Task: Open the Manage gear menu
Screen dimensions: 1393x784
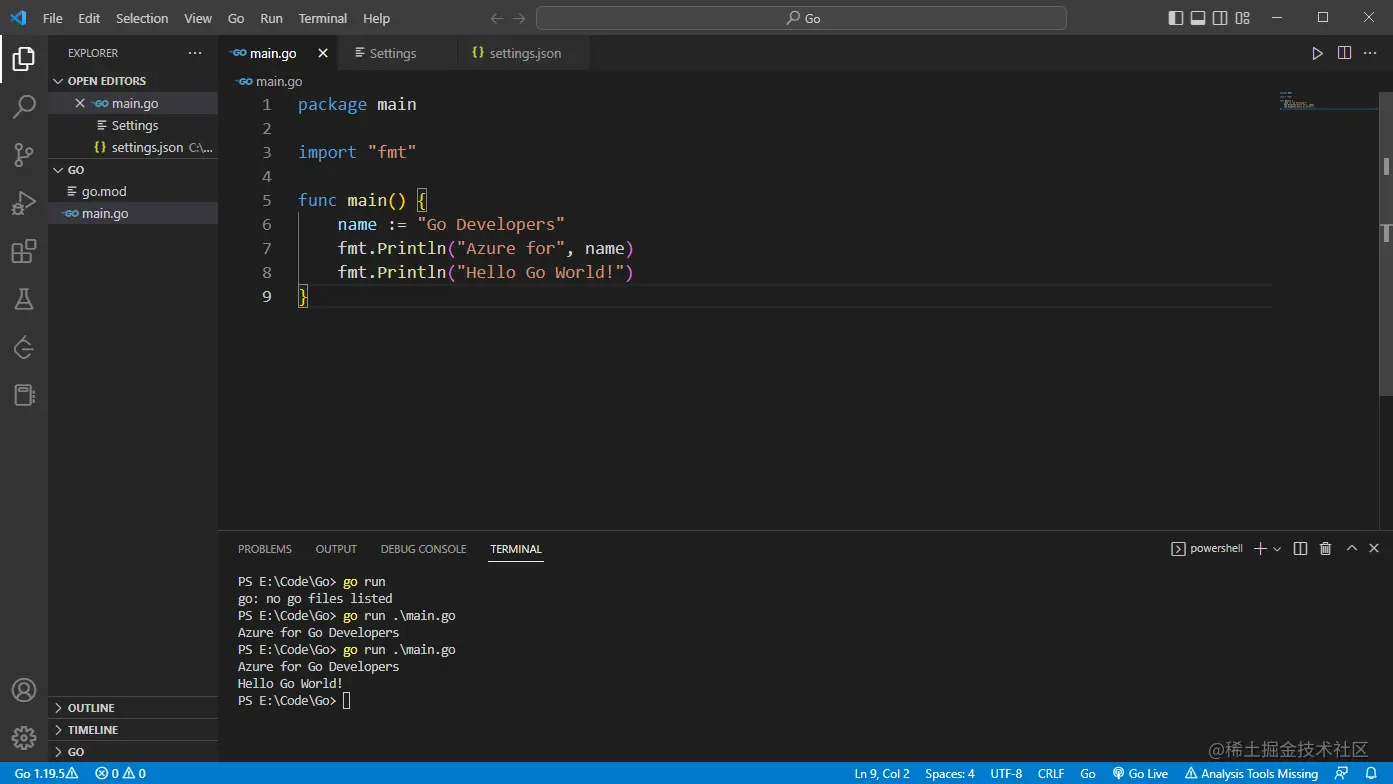Action: click(24, 739)
